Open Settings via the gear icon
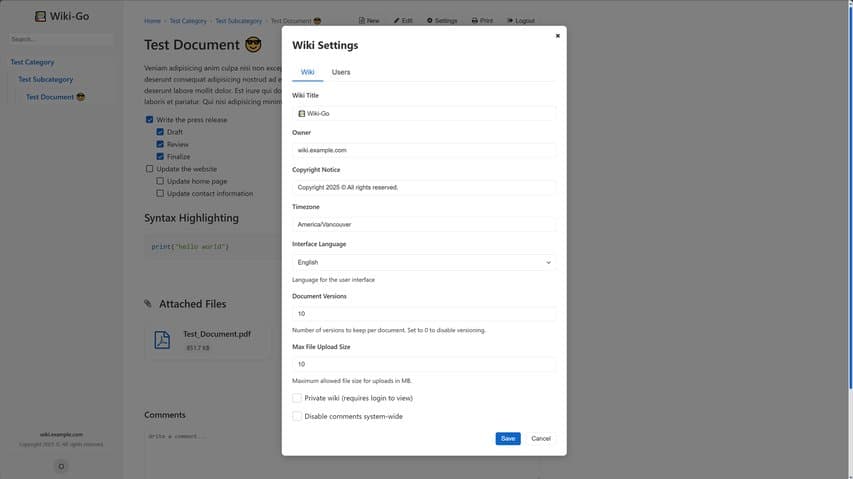Image resolution: width=853 pixels, height=479 pixels. point(430,21)
